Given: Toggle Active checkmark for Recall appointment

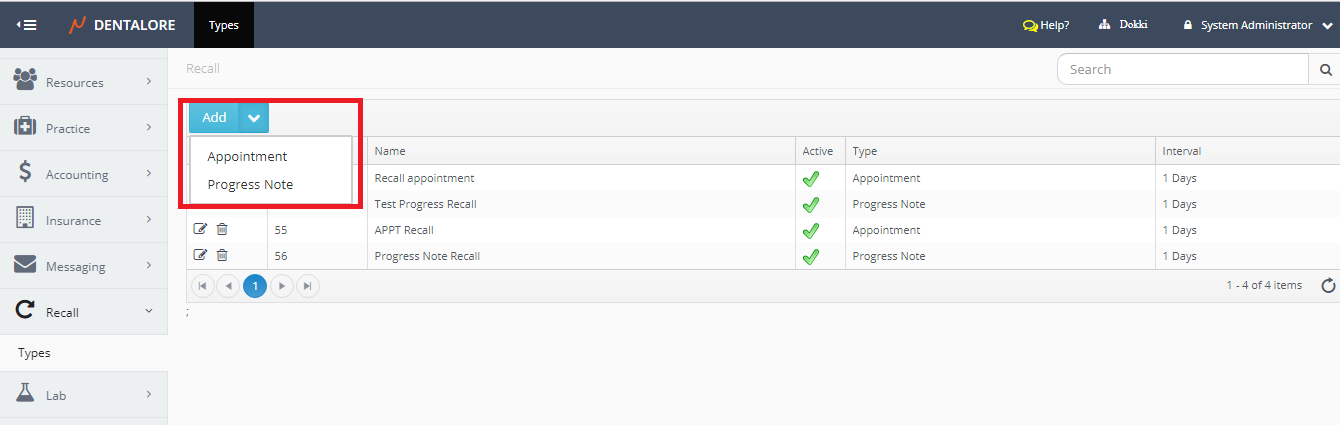Looking at the screenshot, I should [x=811, y=179].
